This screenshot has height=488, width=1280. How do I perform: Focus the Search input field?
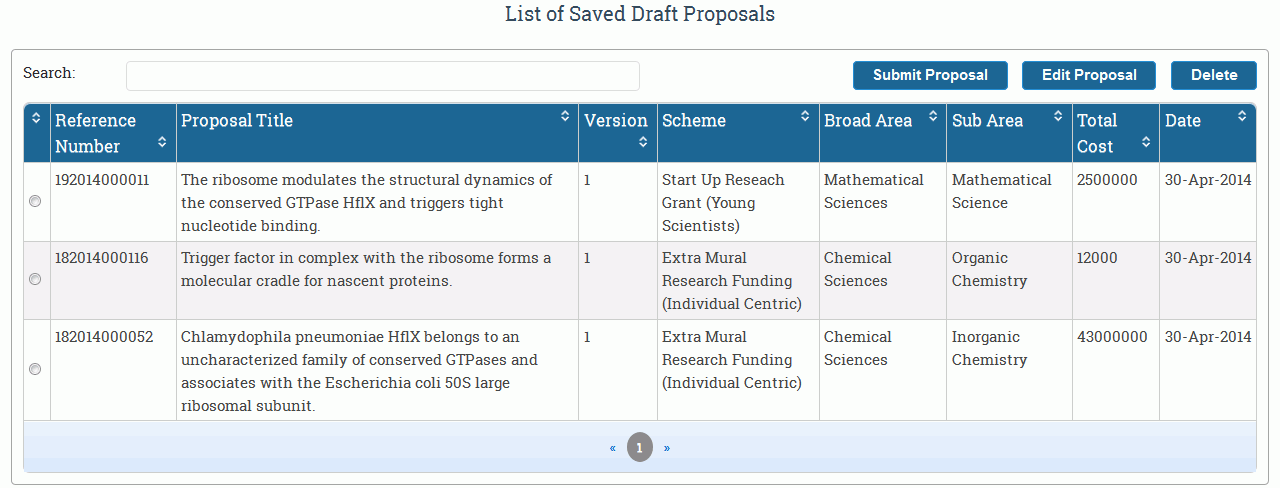pyautogui.click(x=382, y=76)
